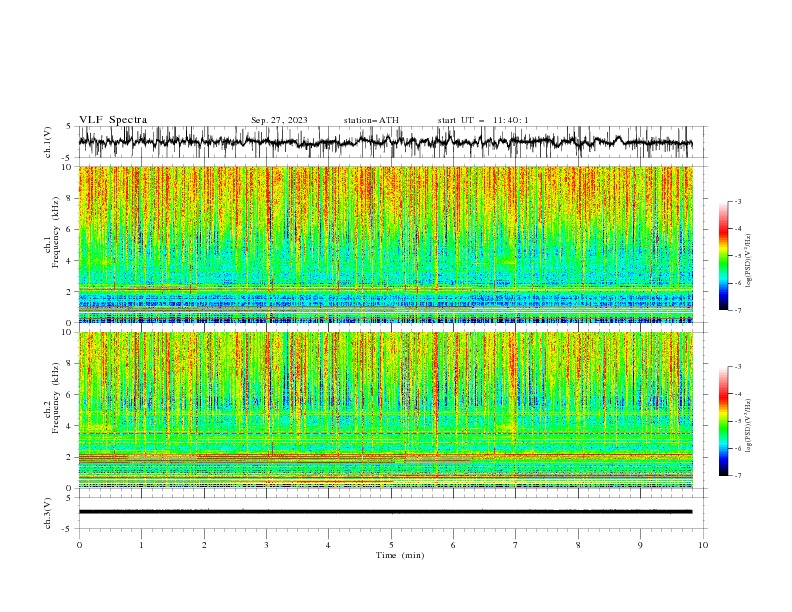The width and height of the screenshot is (792, 612).
Task: Click the ch.1 PSD color scale bar
Action: pyautogui.click(x=723, y=256)
